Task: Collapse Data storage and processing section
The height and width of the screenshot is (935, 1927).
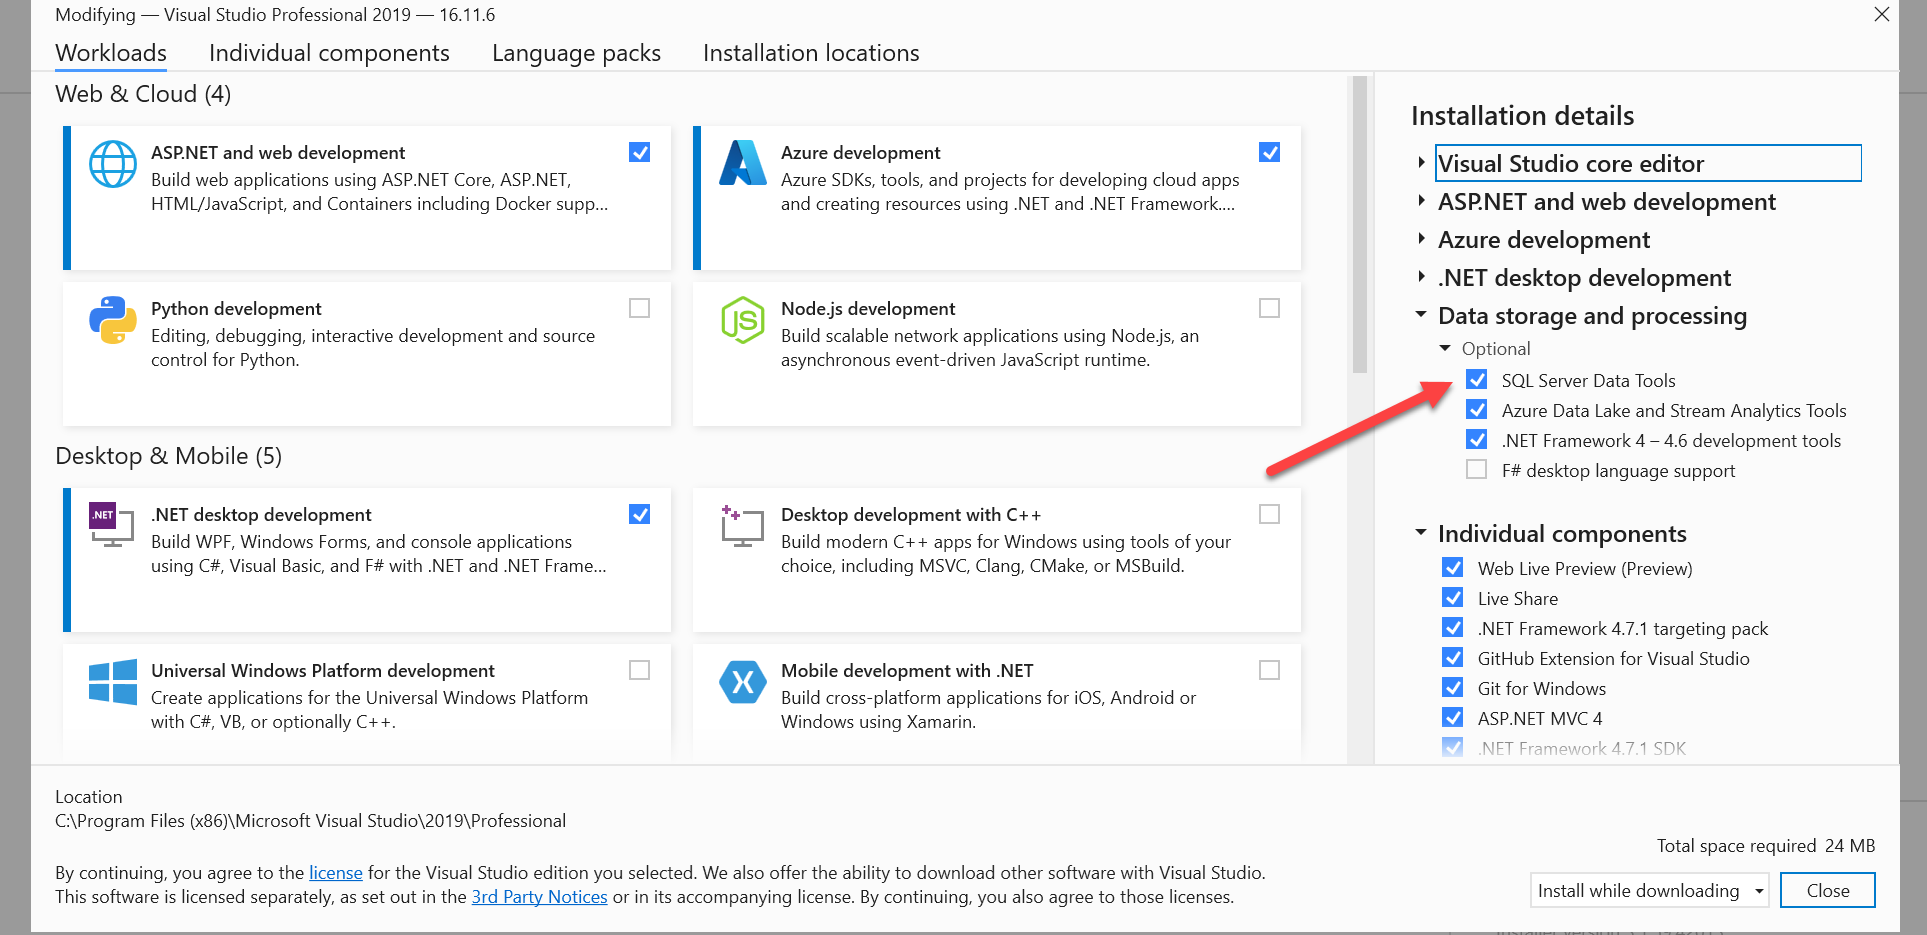Action: (1421, 314)
